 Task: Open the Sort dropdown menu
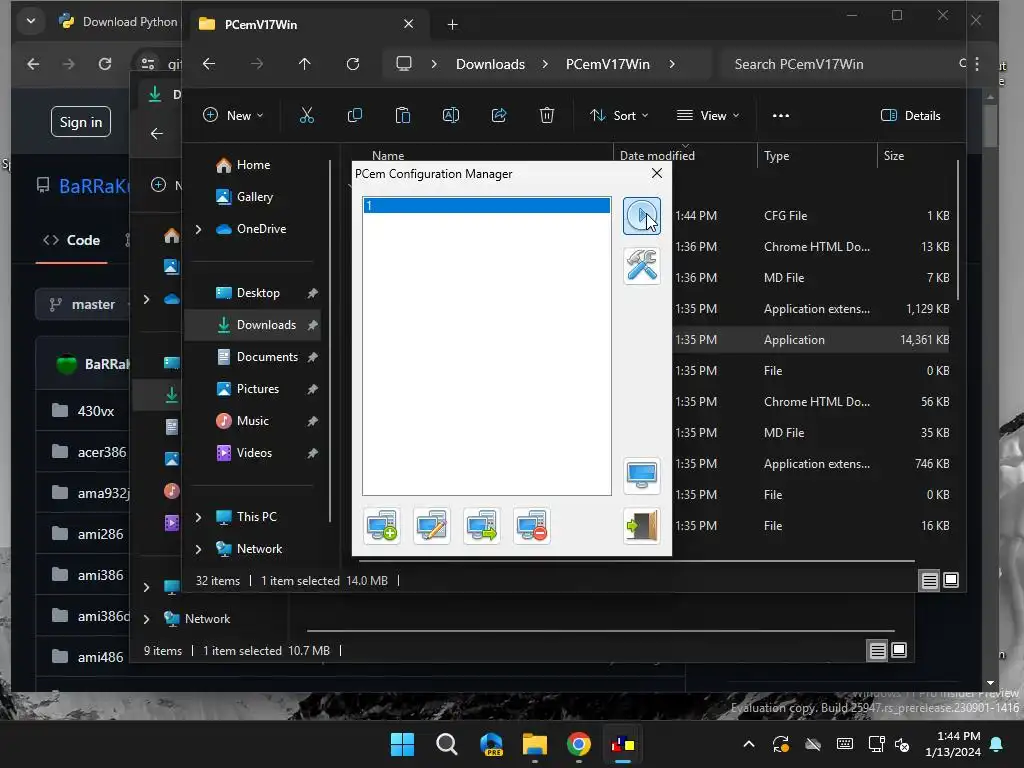tap(619, 116)
